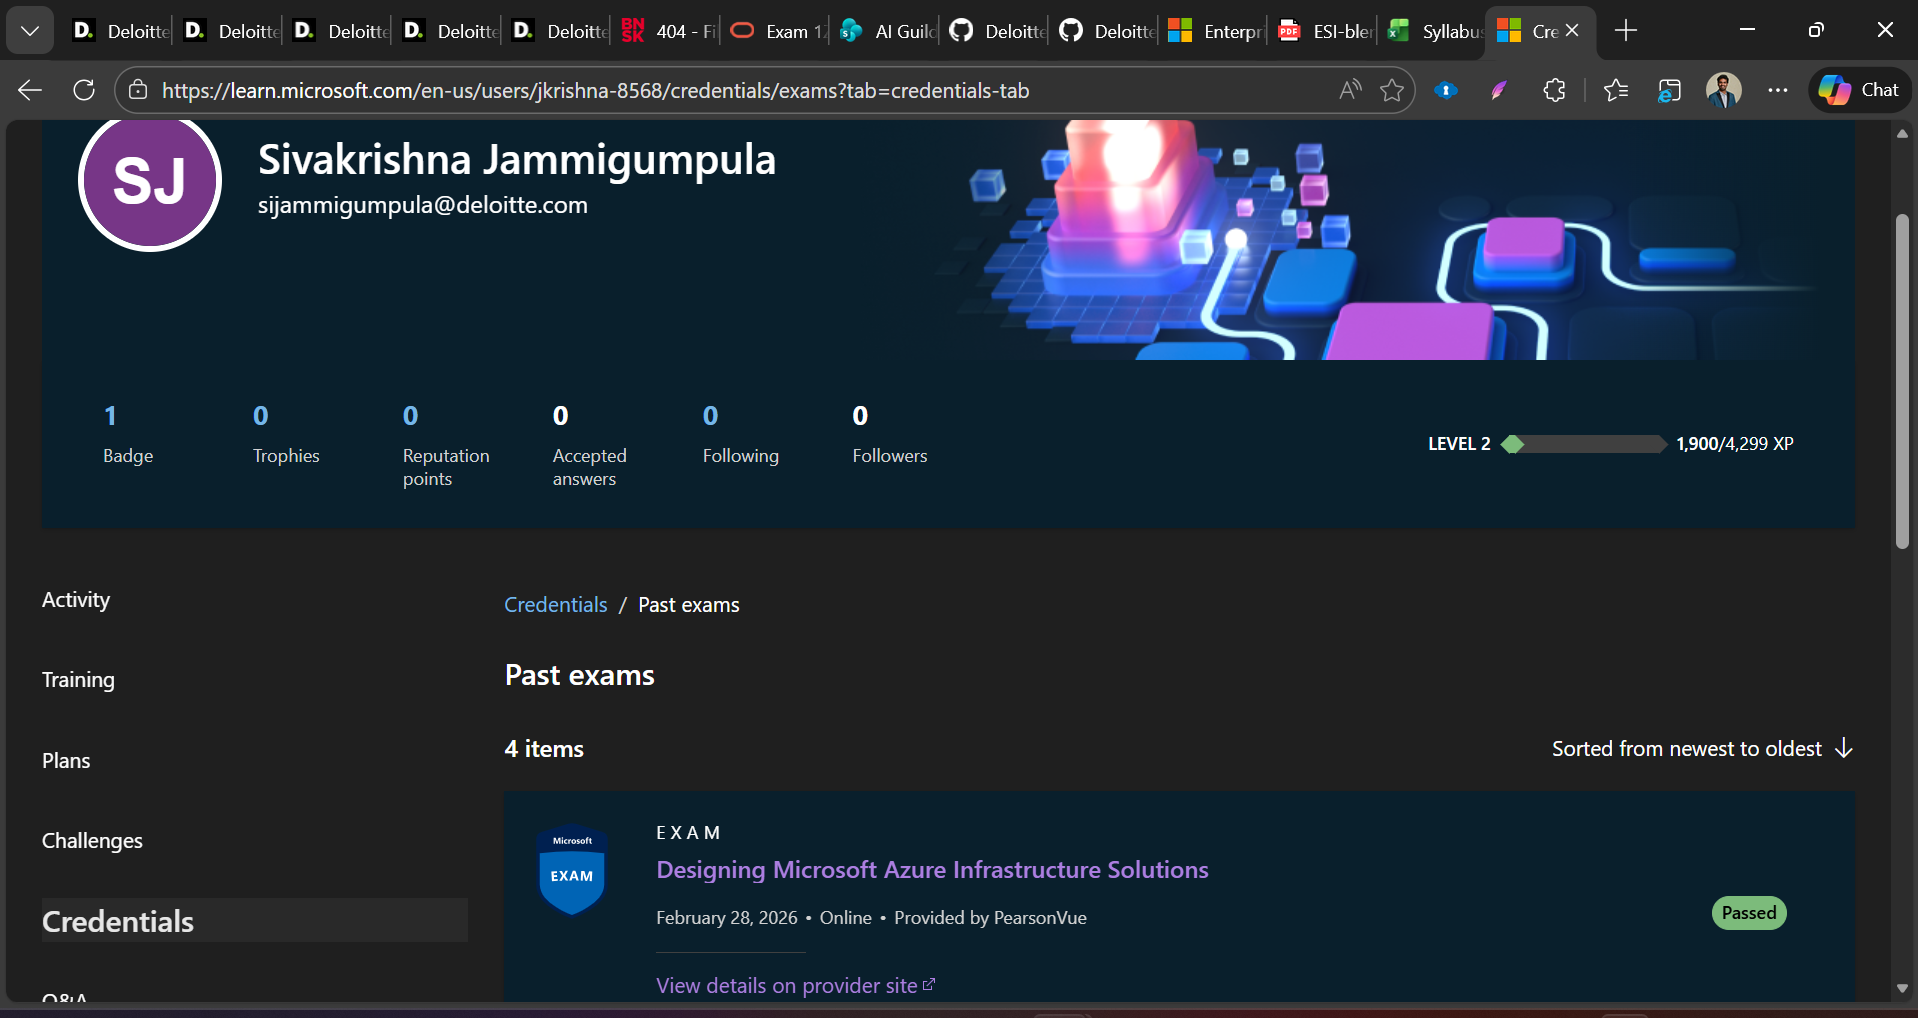The image size is (1918, 1018).
Task: Click the 0 Followers stat
Action: tap(890, 434)
